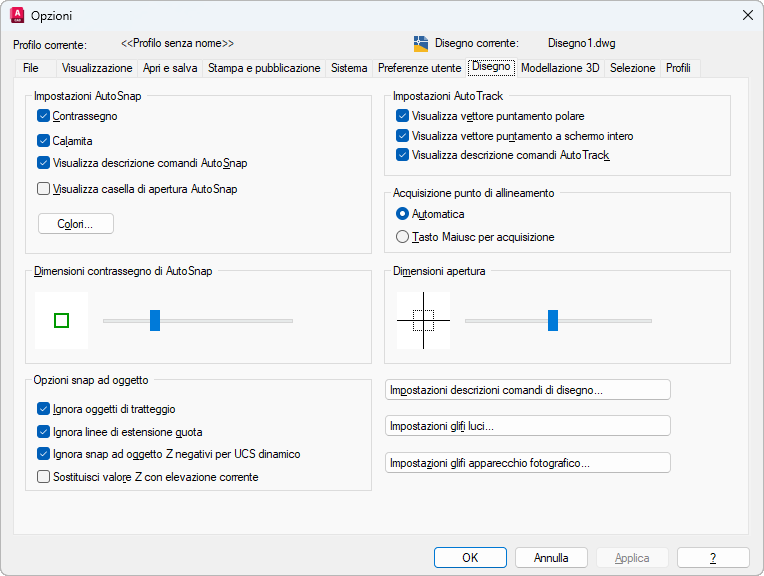The image size is (764, 576).
Task: Click the AutoCAD logo icon in title bar
Action: [x=16, y=15]
